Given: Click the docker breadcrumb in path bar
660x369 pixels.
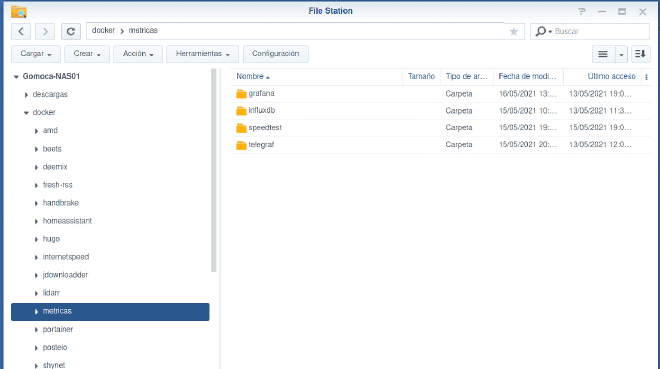Looking at the screenshot, I should coord(103,30).
